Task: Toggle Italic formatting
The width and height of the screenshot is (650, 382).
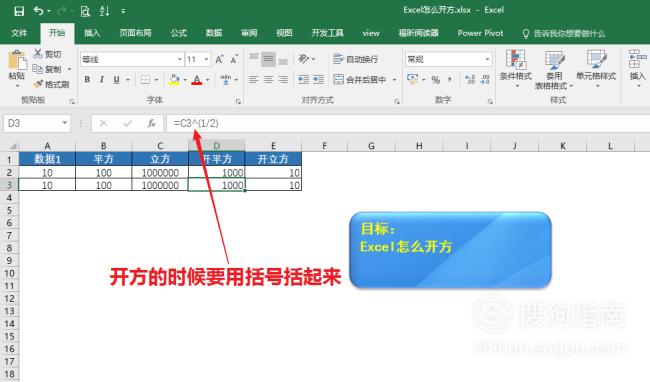Action: 102,80
